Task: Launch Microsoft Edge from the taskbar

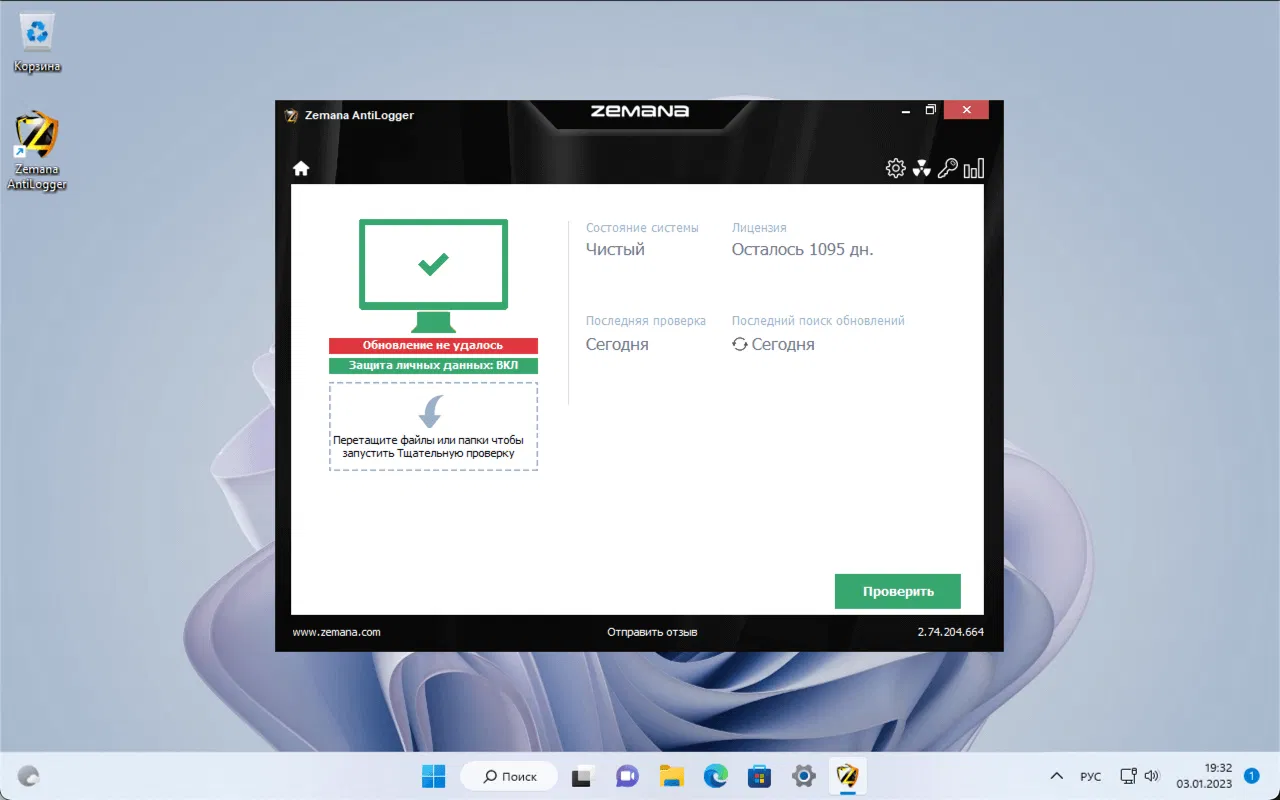Action: coord(715,776)
